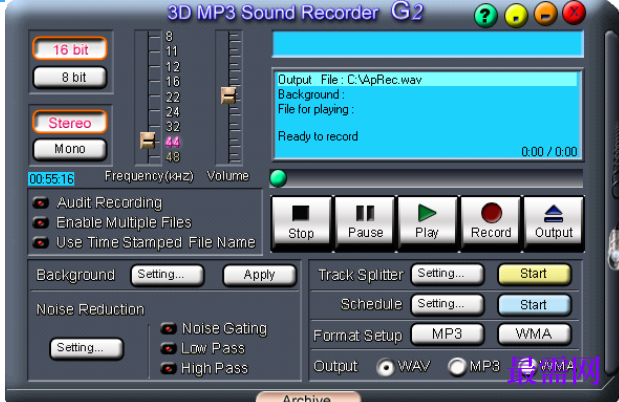Click the green playback position knob
The height and width of the screenshot is (402, 619).
[x=278, y=178]
